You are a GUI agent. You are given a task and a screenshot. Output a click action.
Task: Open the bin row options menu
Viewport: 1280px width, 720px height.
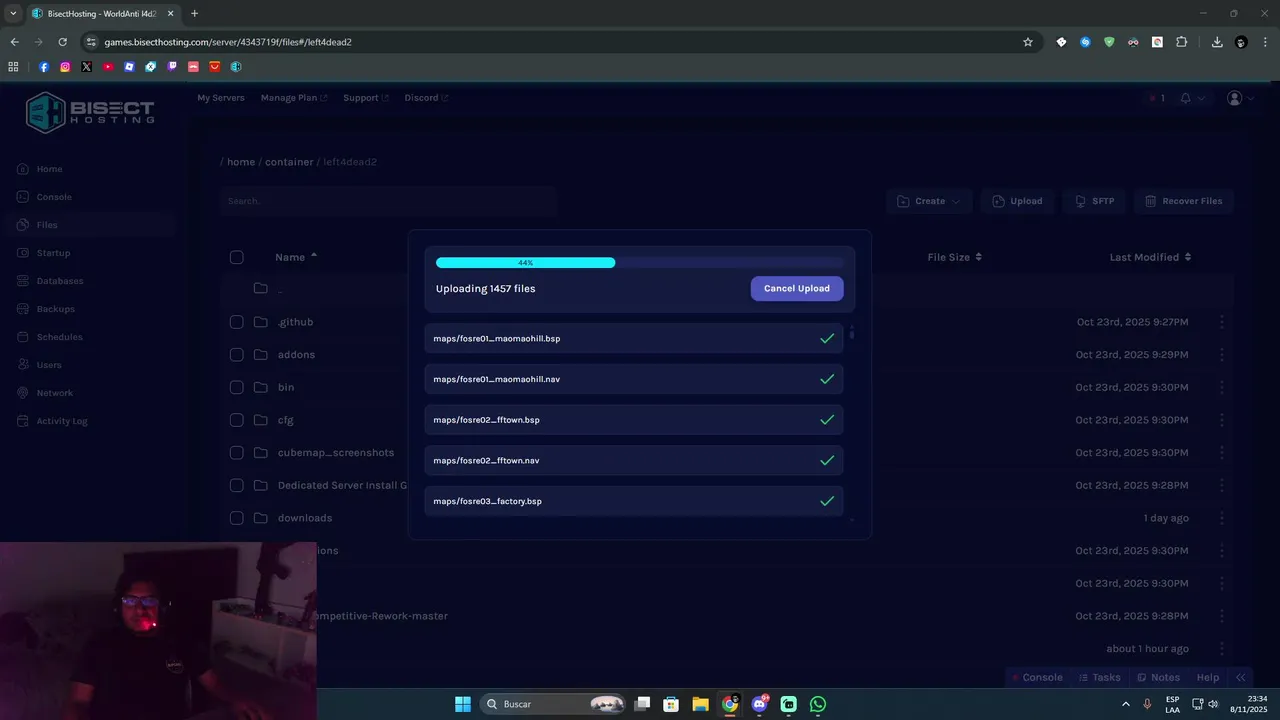pos(1221,387)
